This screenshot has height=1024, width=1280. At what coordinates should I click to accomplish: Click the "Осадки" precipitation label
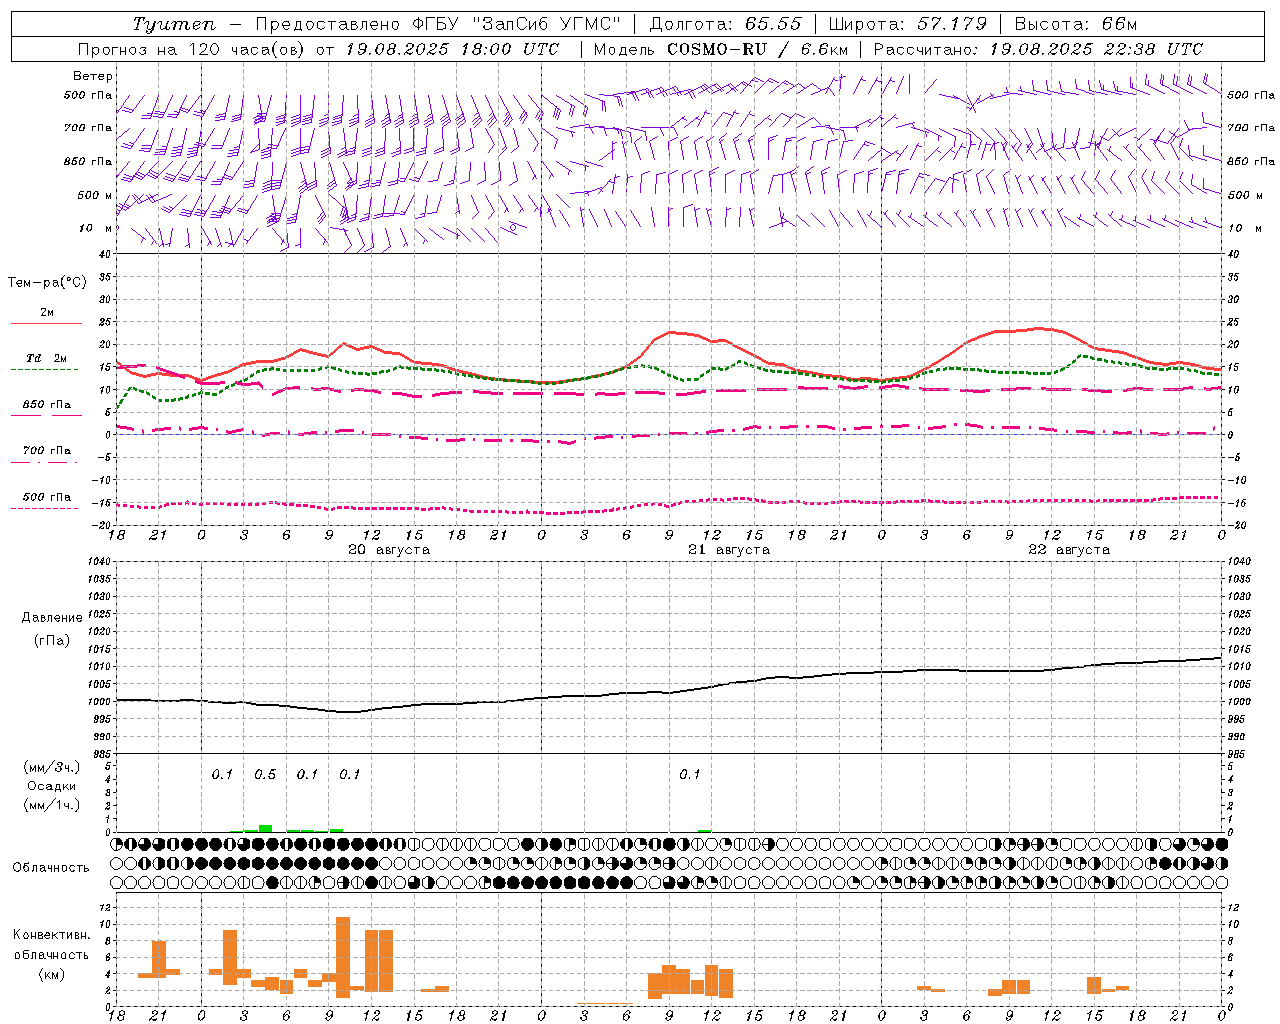point(52,786)
